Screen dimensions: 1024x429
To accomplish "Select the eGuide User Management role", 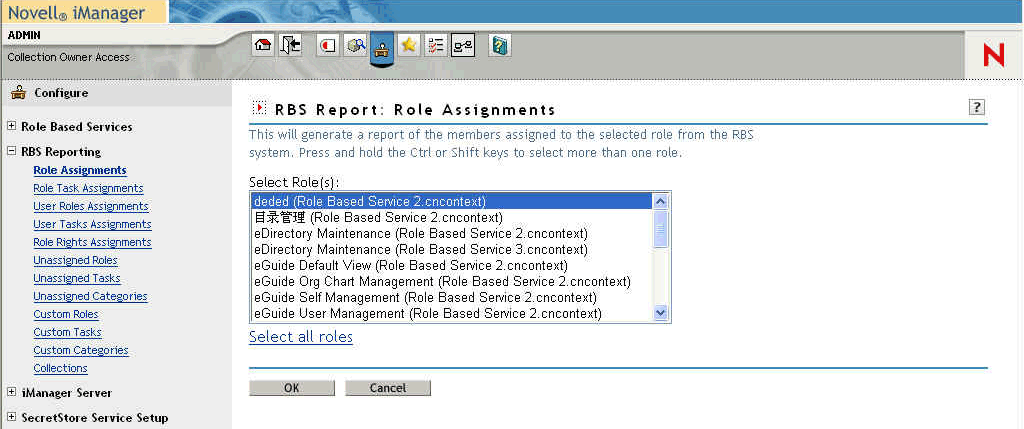I will (x=451, y=313).
